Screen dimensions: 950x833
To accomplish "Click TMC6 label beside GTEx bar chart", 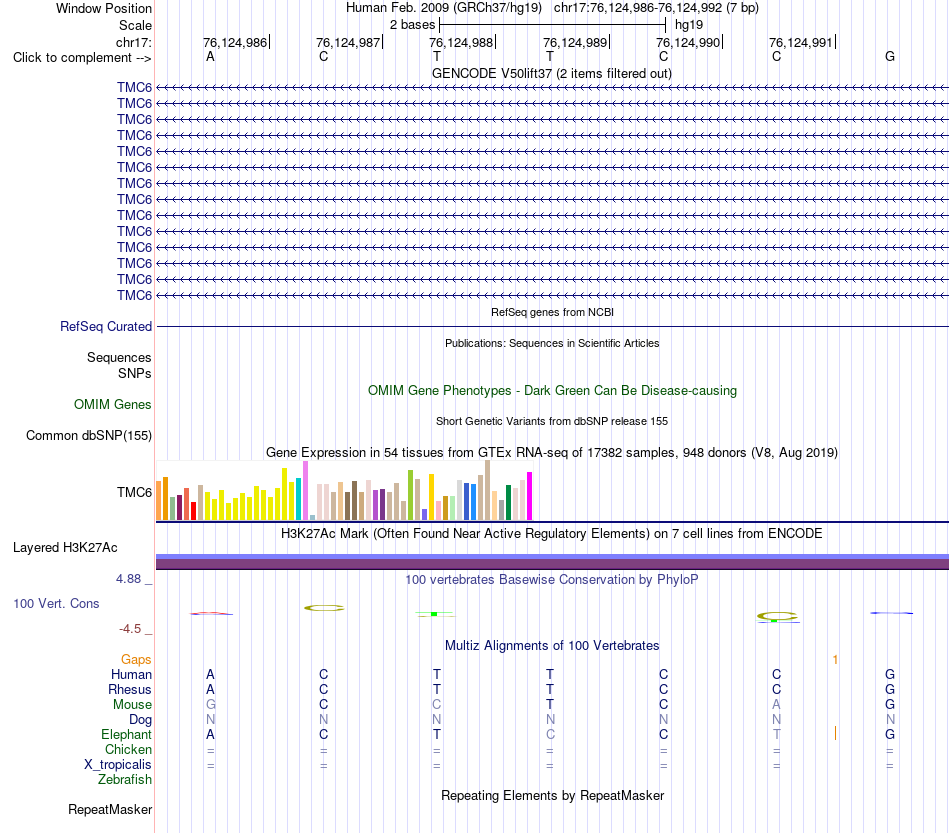I will (134, 493).
